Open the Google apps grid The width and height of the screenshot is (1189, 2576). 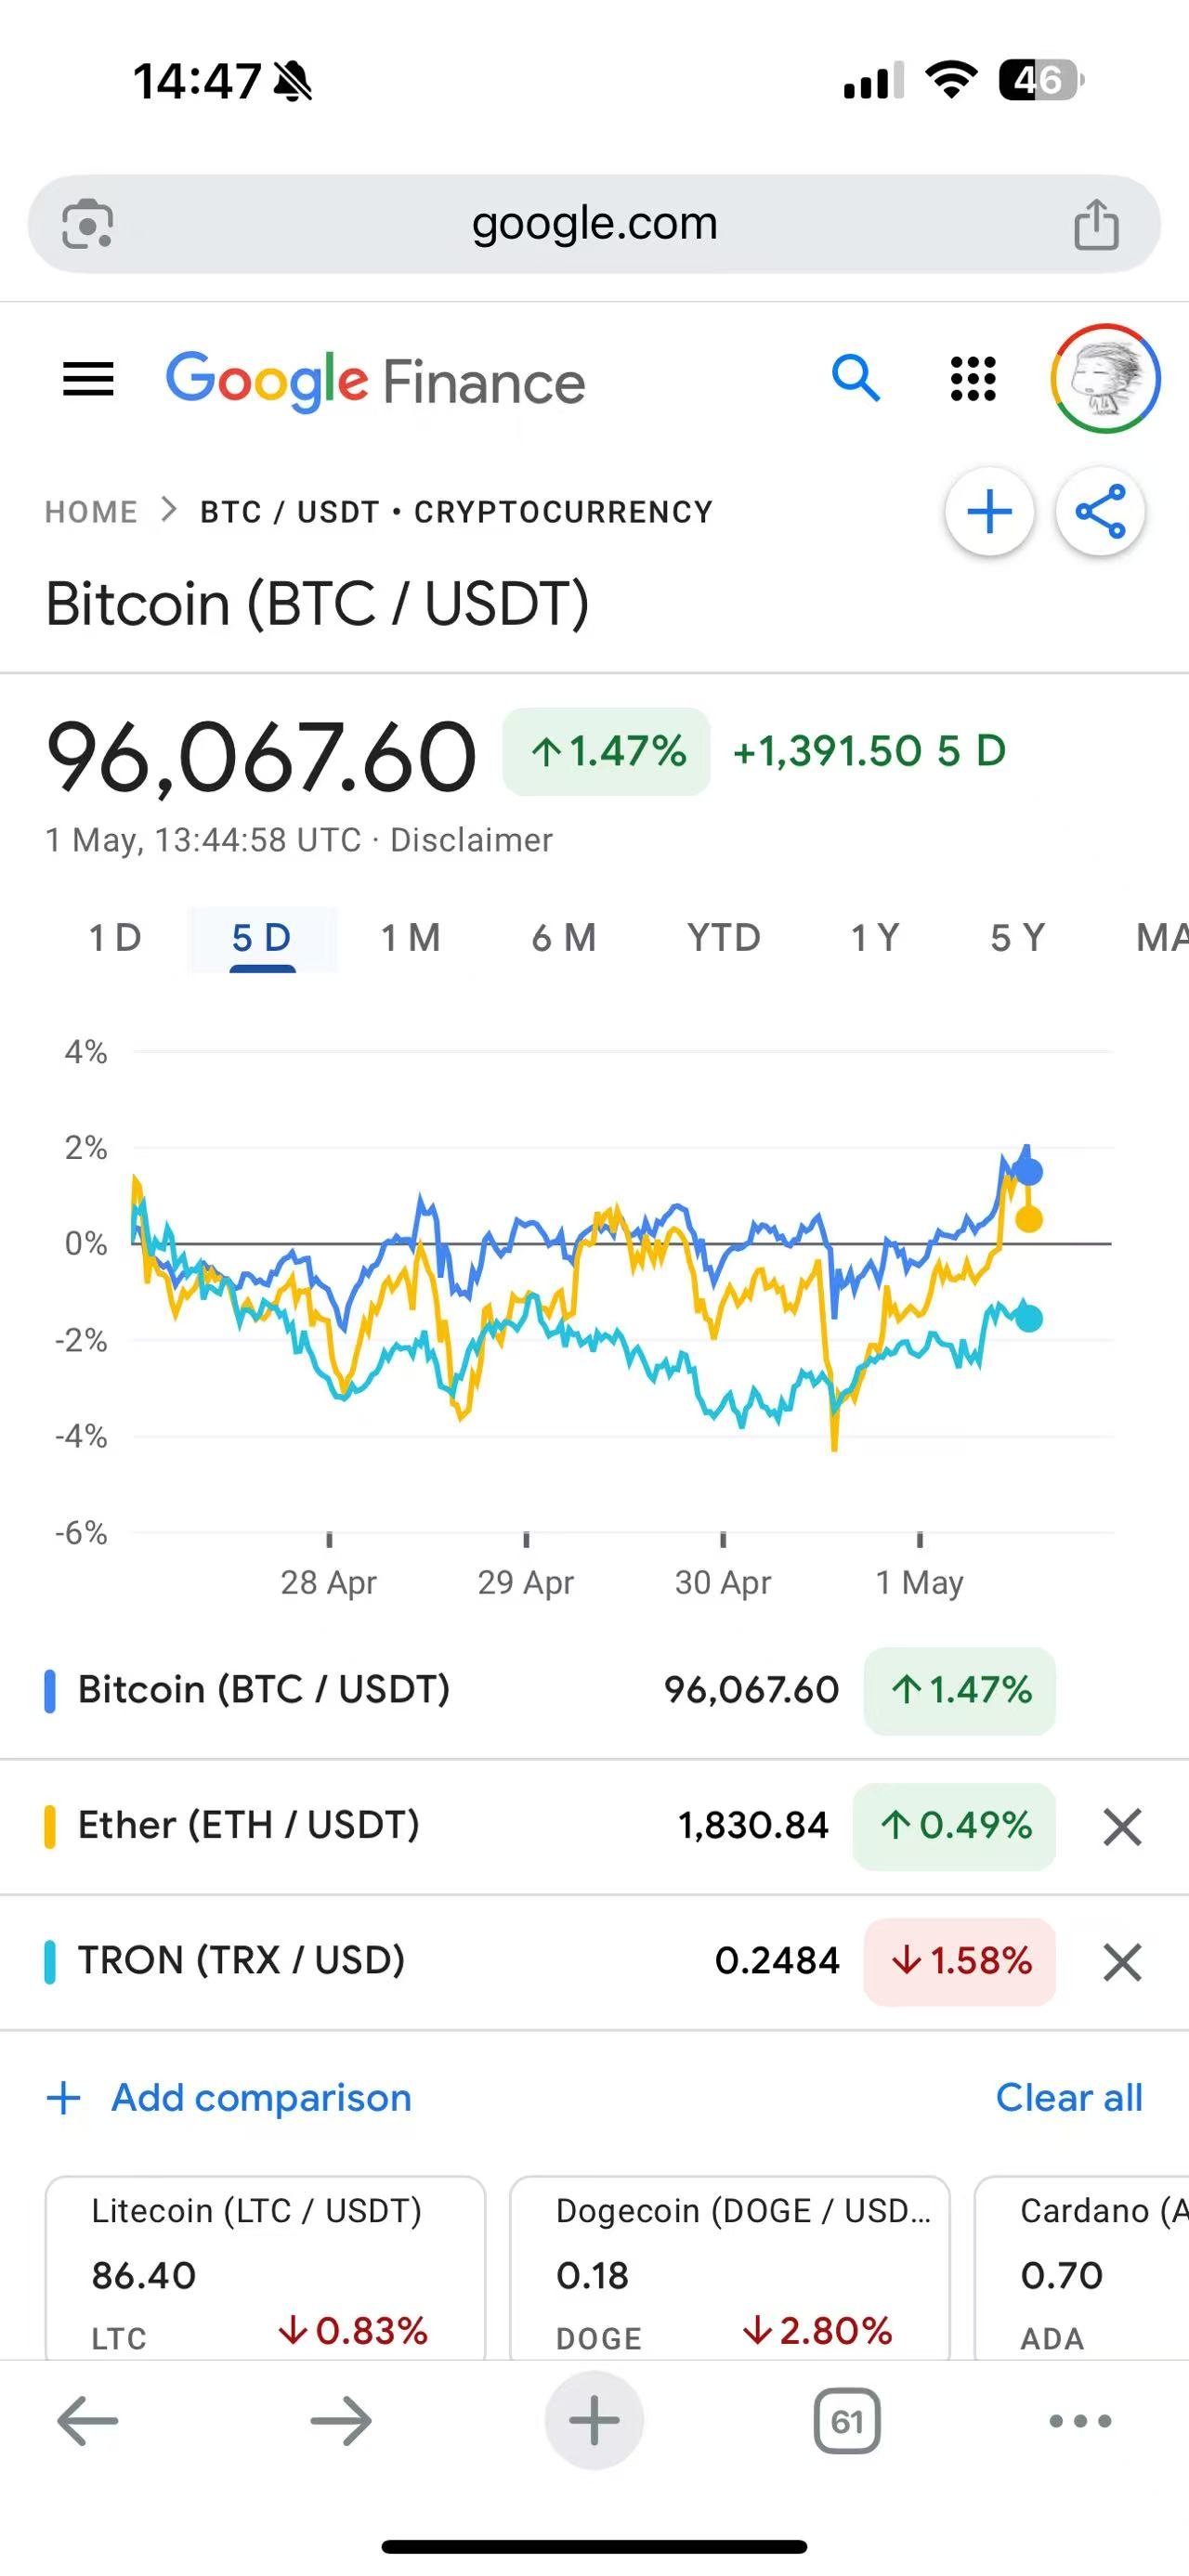tap(972, 379)
